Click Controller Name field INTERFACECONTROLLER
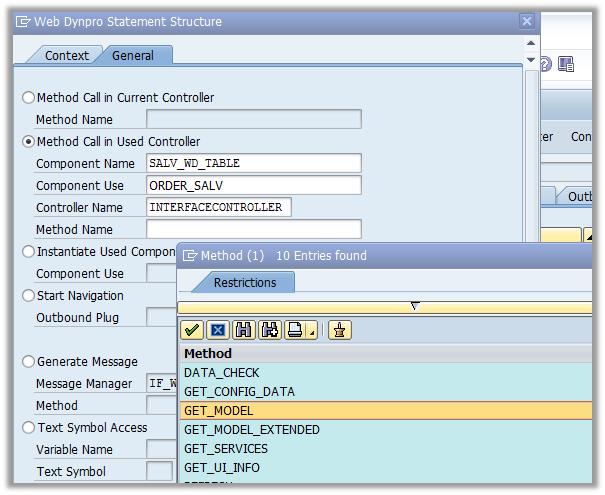 pos(219,207)
